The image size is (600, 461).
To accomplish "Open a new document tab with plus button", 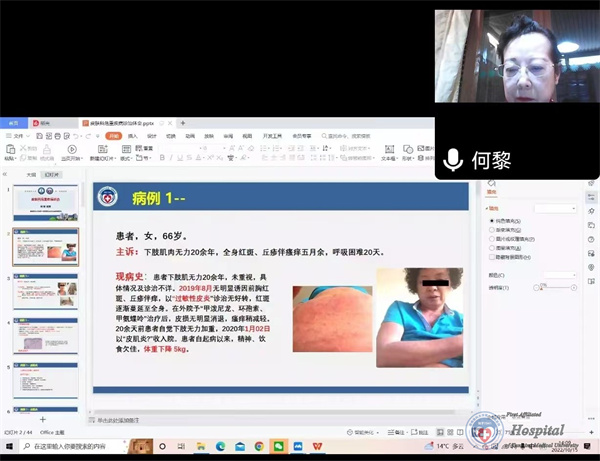I will tap(183, 123).
